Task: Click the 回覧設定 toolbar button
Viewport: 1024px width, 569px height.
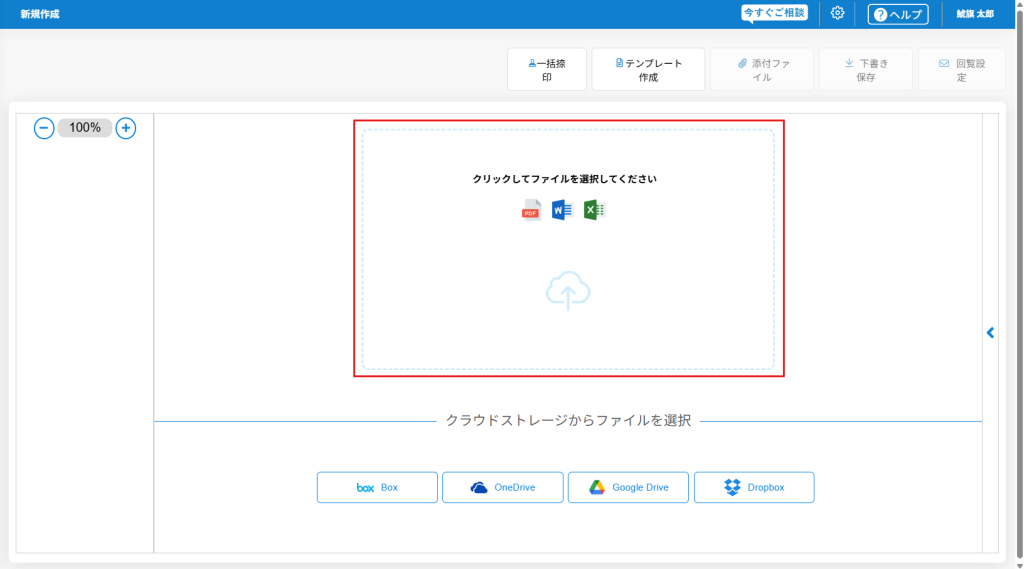Action: coord(961,70)
